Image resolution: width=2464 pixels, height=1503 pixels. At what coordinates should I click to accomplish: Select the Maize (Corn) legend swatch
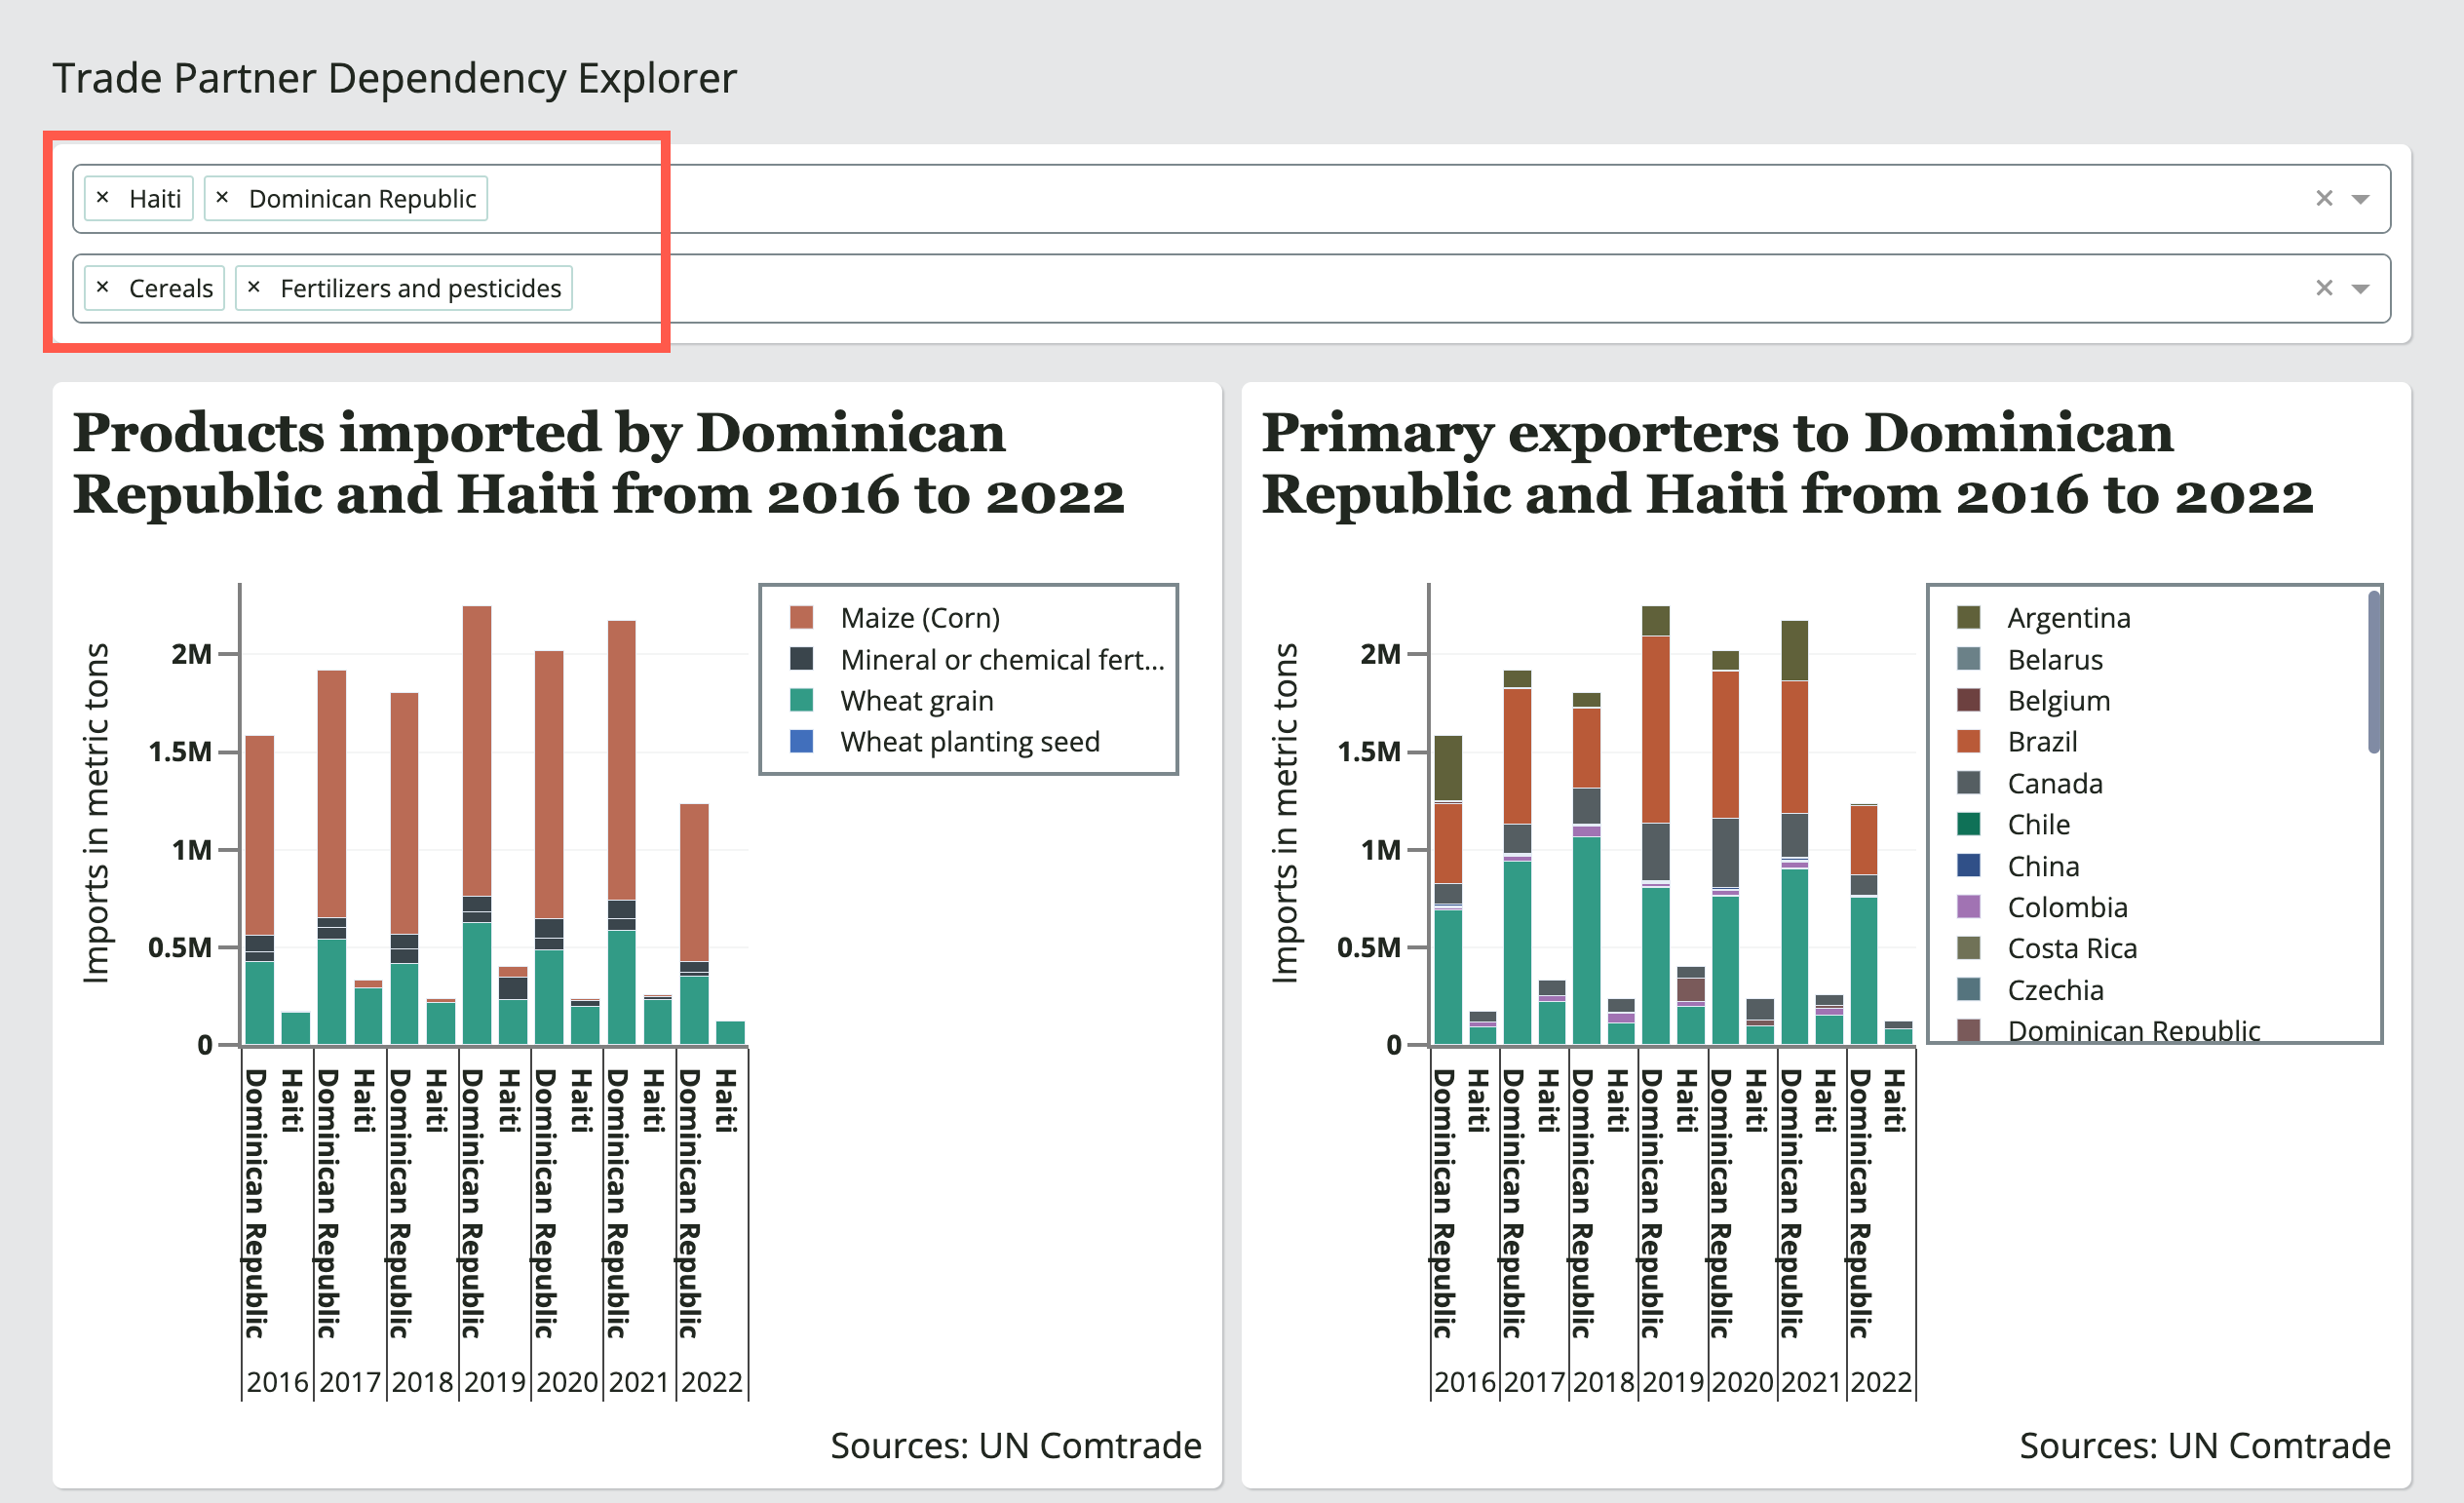pyautogui.click(x=800, y=617)
